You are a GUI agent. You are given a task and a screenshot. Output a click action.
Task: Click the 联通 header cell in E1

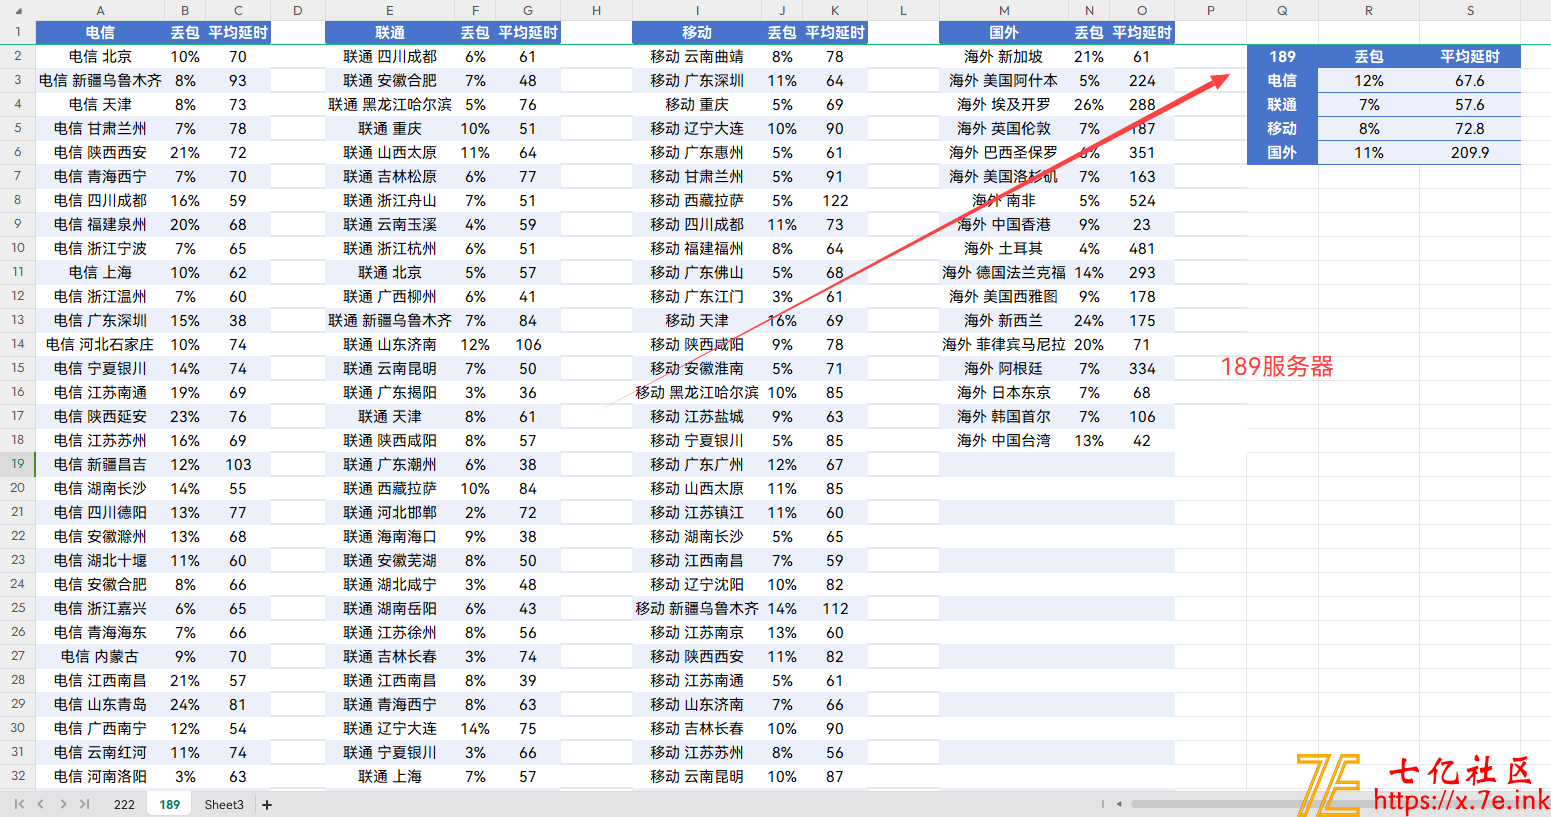click(x=390, y=32)
